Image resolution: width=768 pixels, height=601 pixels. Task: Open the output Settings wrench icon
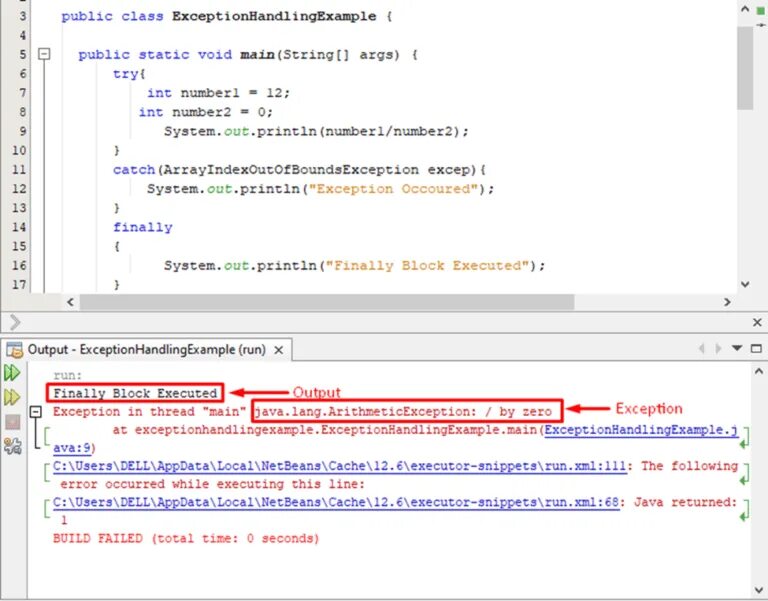13,446
